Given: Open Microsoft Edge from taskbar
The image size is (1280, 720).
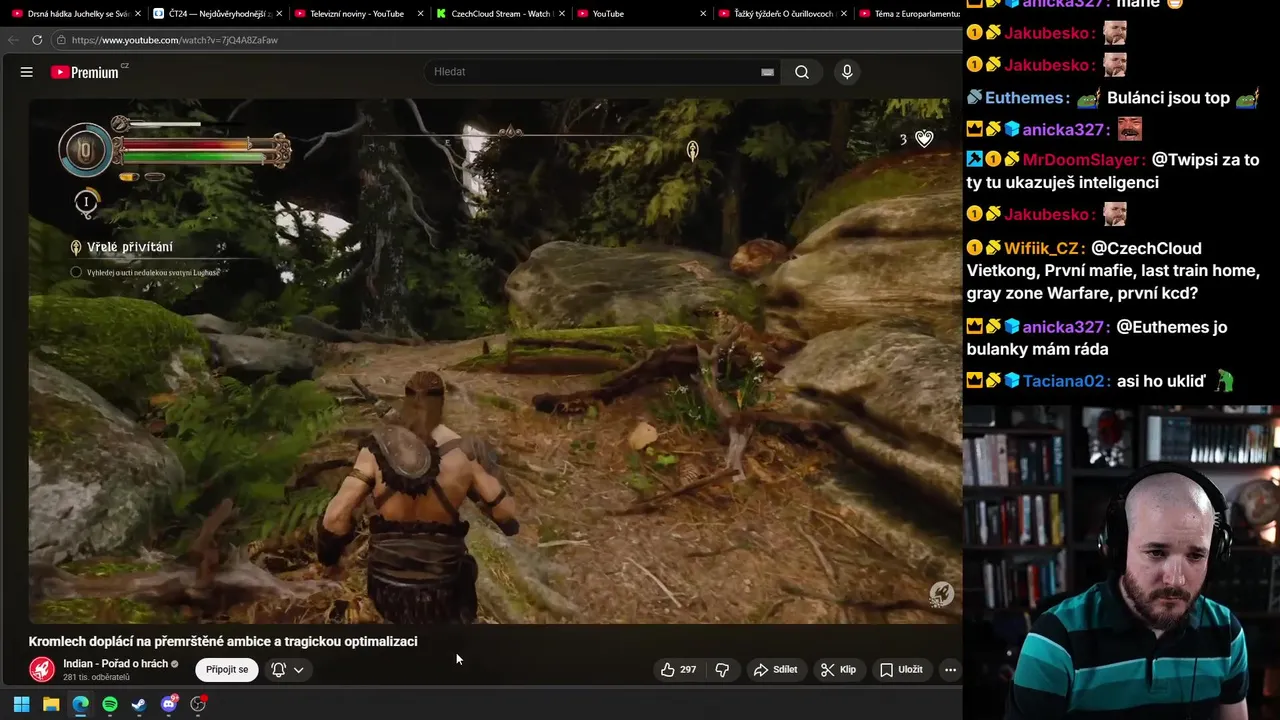Looking at the screenshot, I should click(80, 704).
